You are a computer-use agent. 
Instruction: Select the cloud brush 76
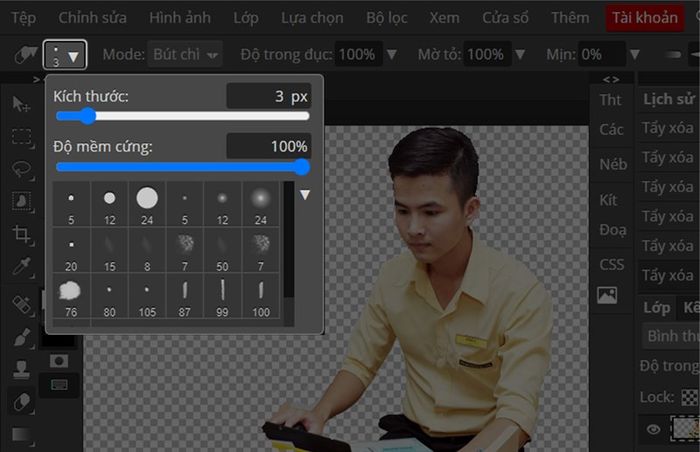[x=71, y=296]
